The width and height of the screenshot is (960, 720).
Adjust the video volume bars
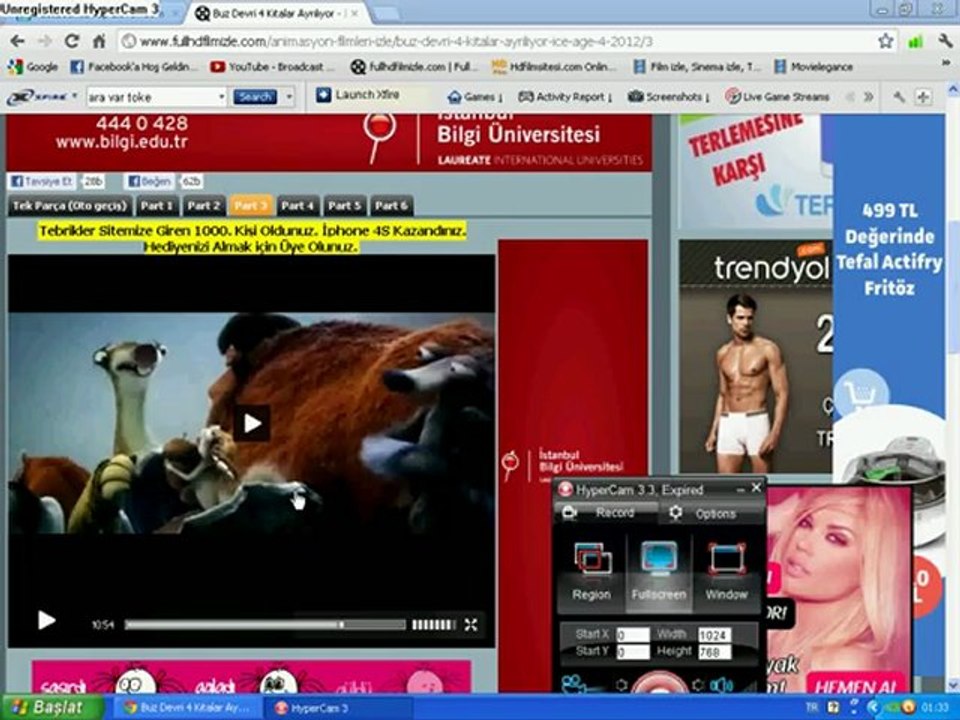[433, 624]
